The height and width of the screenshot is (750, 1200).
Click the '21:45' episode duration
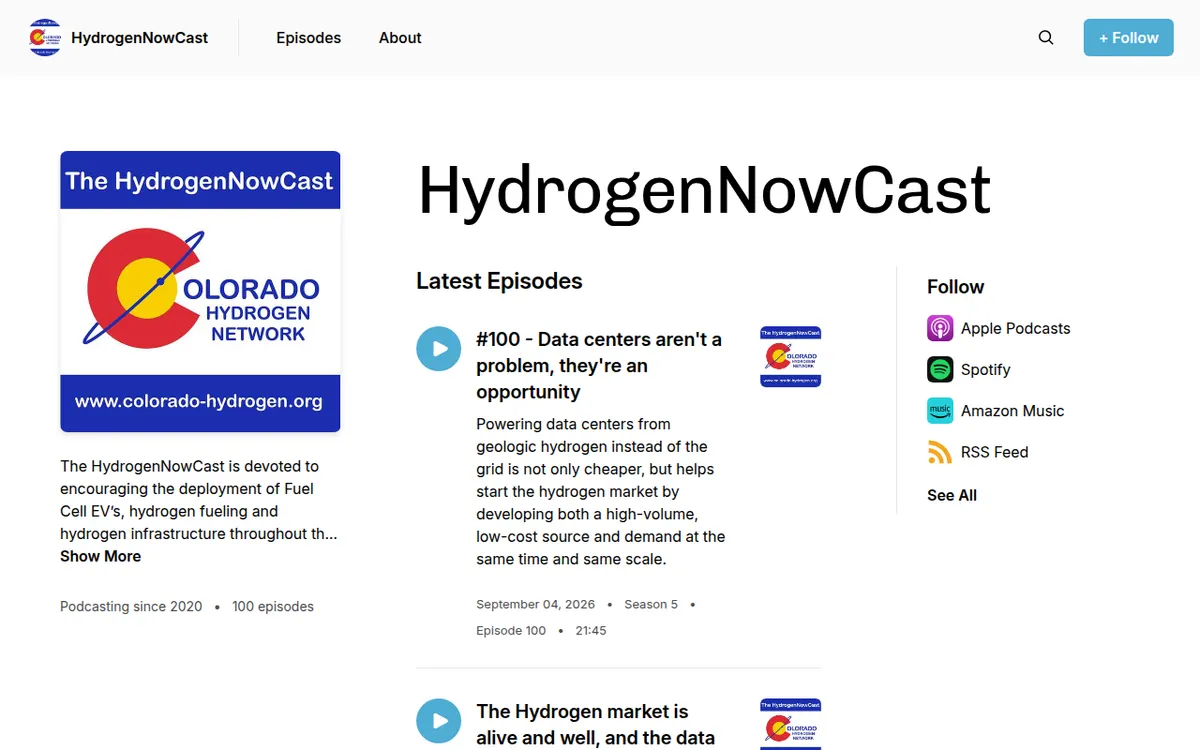coord(591,630)
